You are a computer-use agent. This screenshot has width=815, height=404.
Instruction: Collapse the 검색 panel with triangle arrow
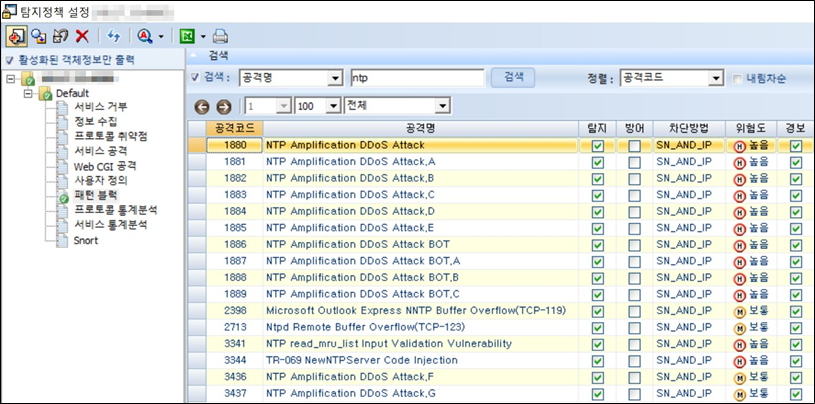(x=193, y=56)
